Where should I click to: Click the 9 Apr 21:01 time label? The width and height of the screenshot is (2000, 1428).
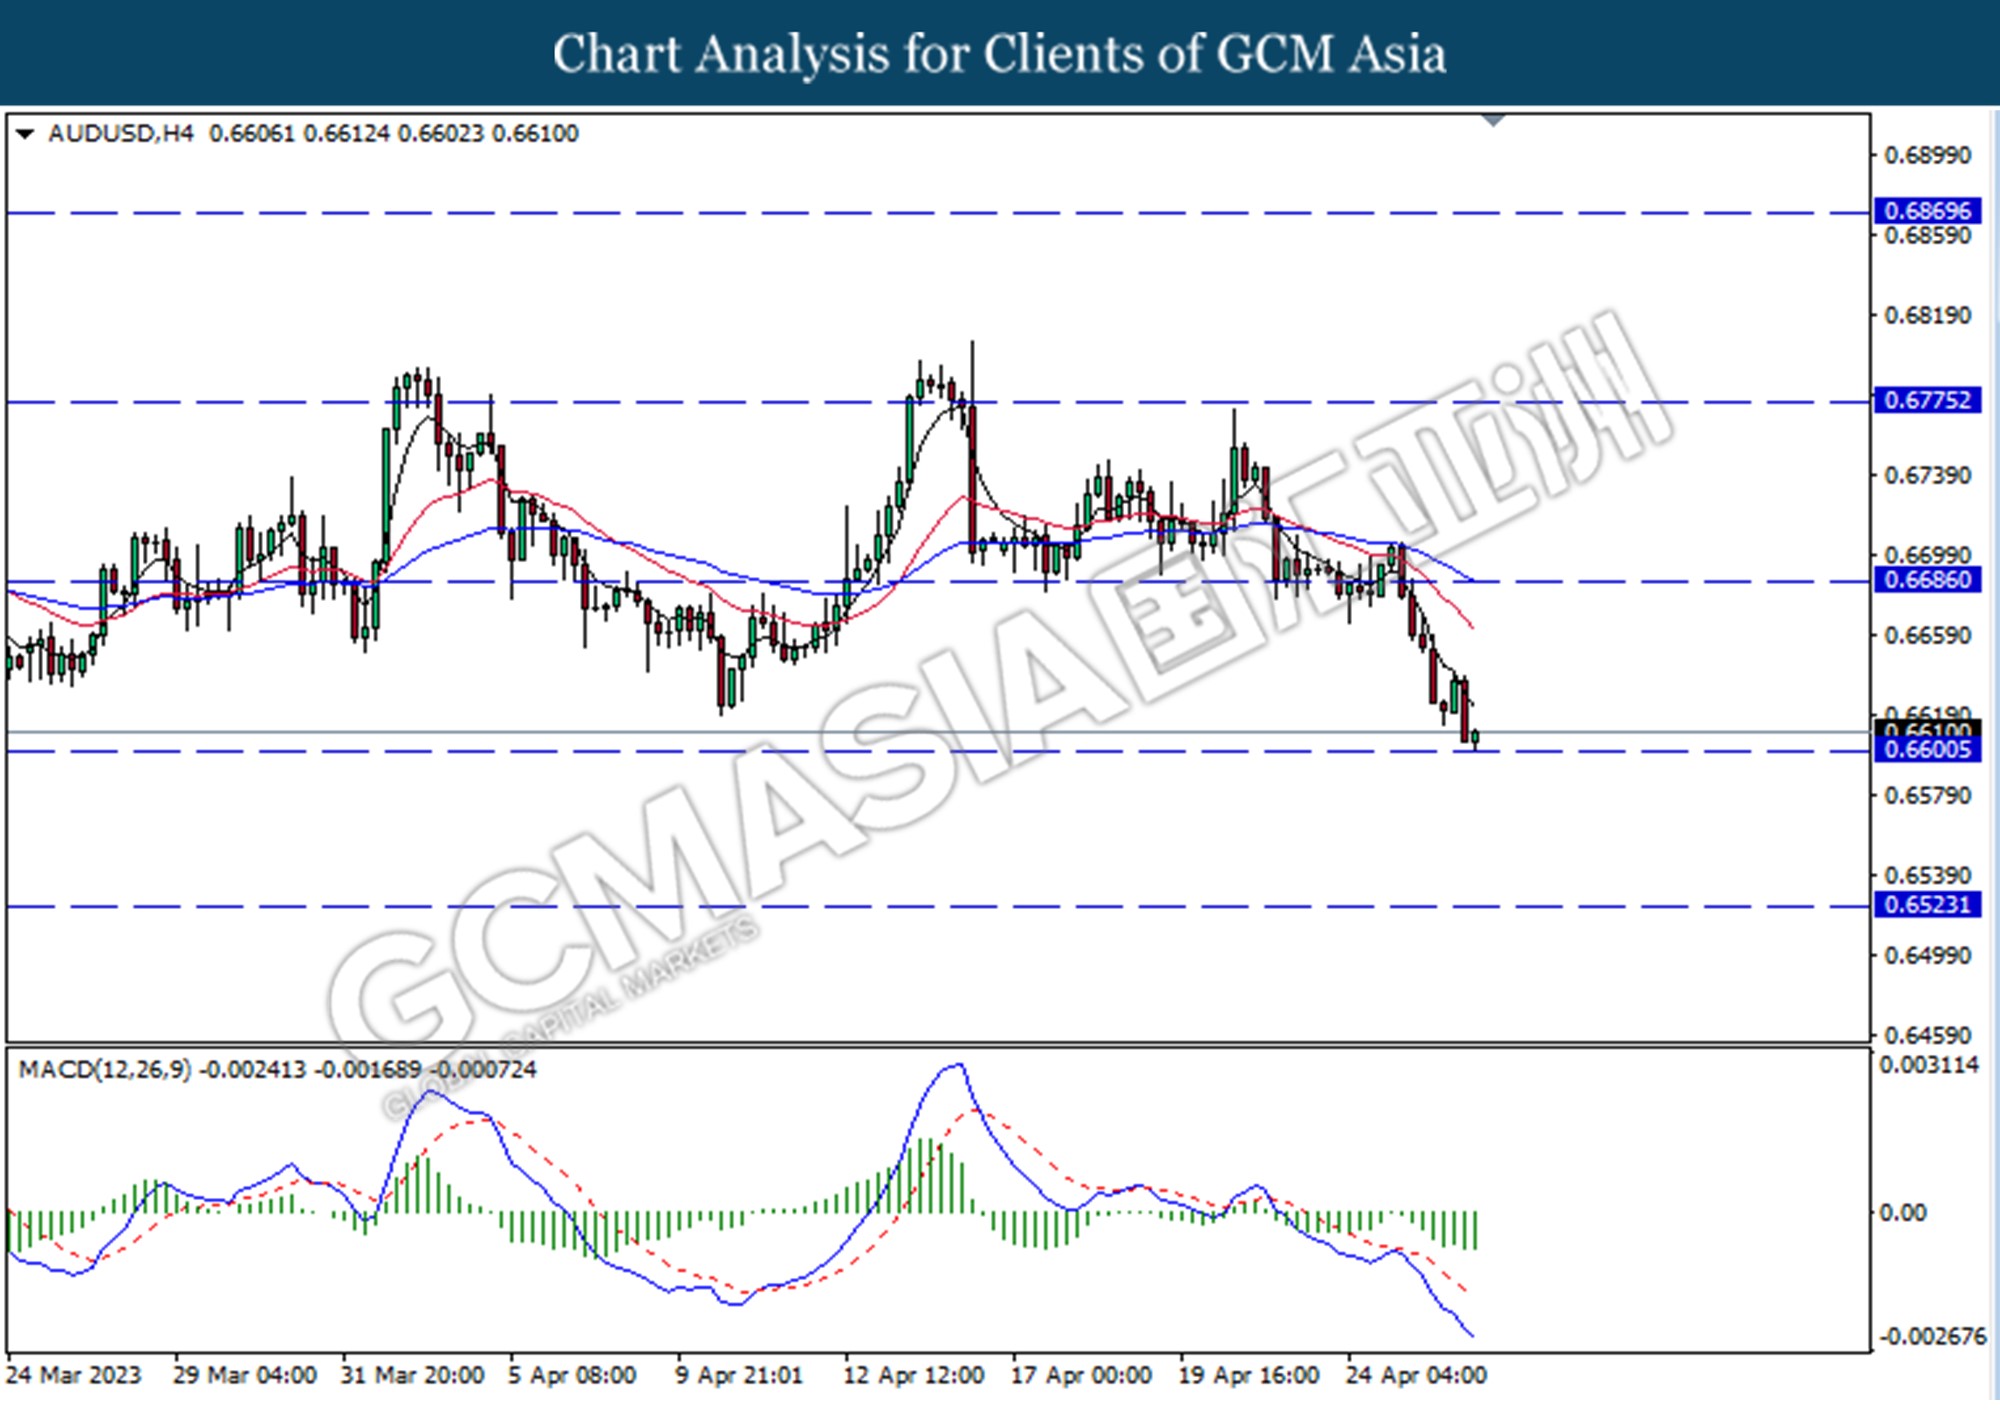pos(739,1375)
